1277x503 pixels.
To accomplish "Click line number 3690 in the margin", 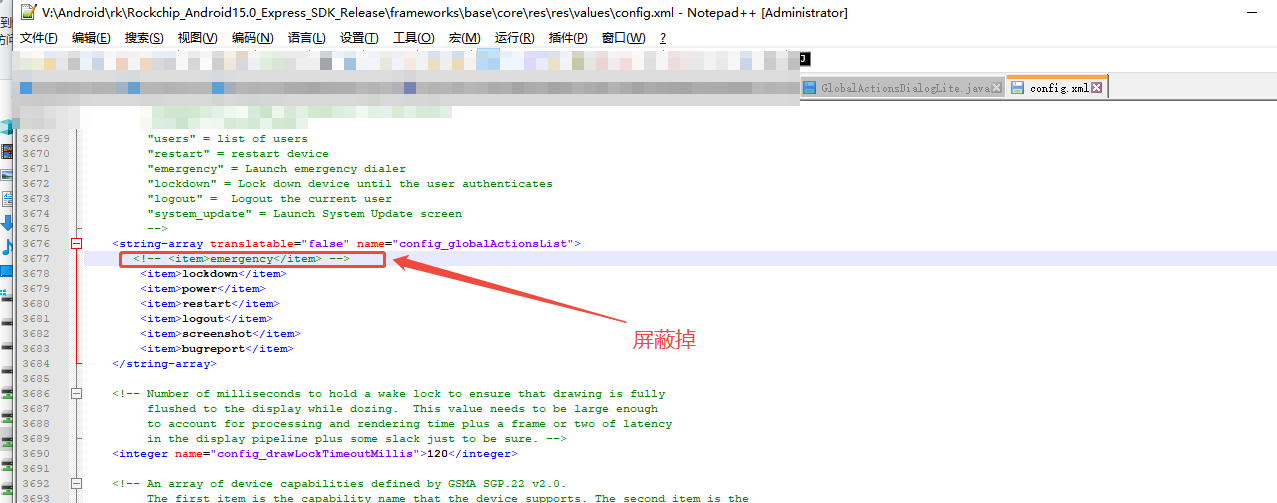I will pos(35,454).
